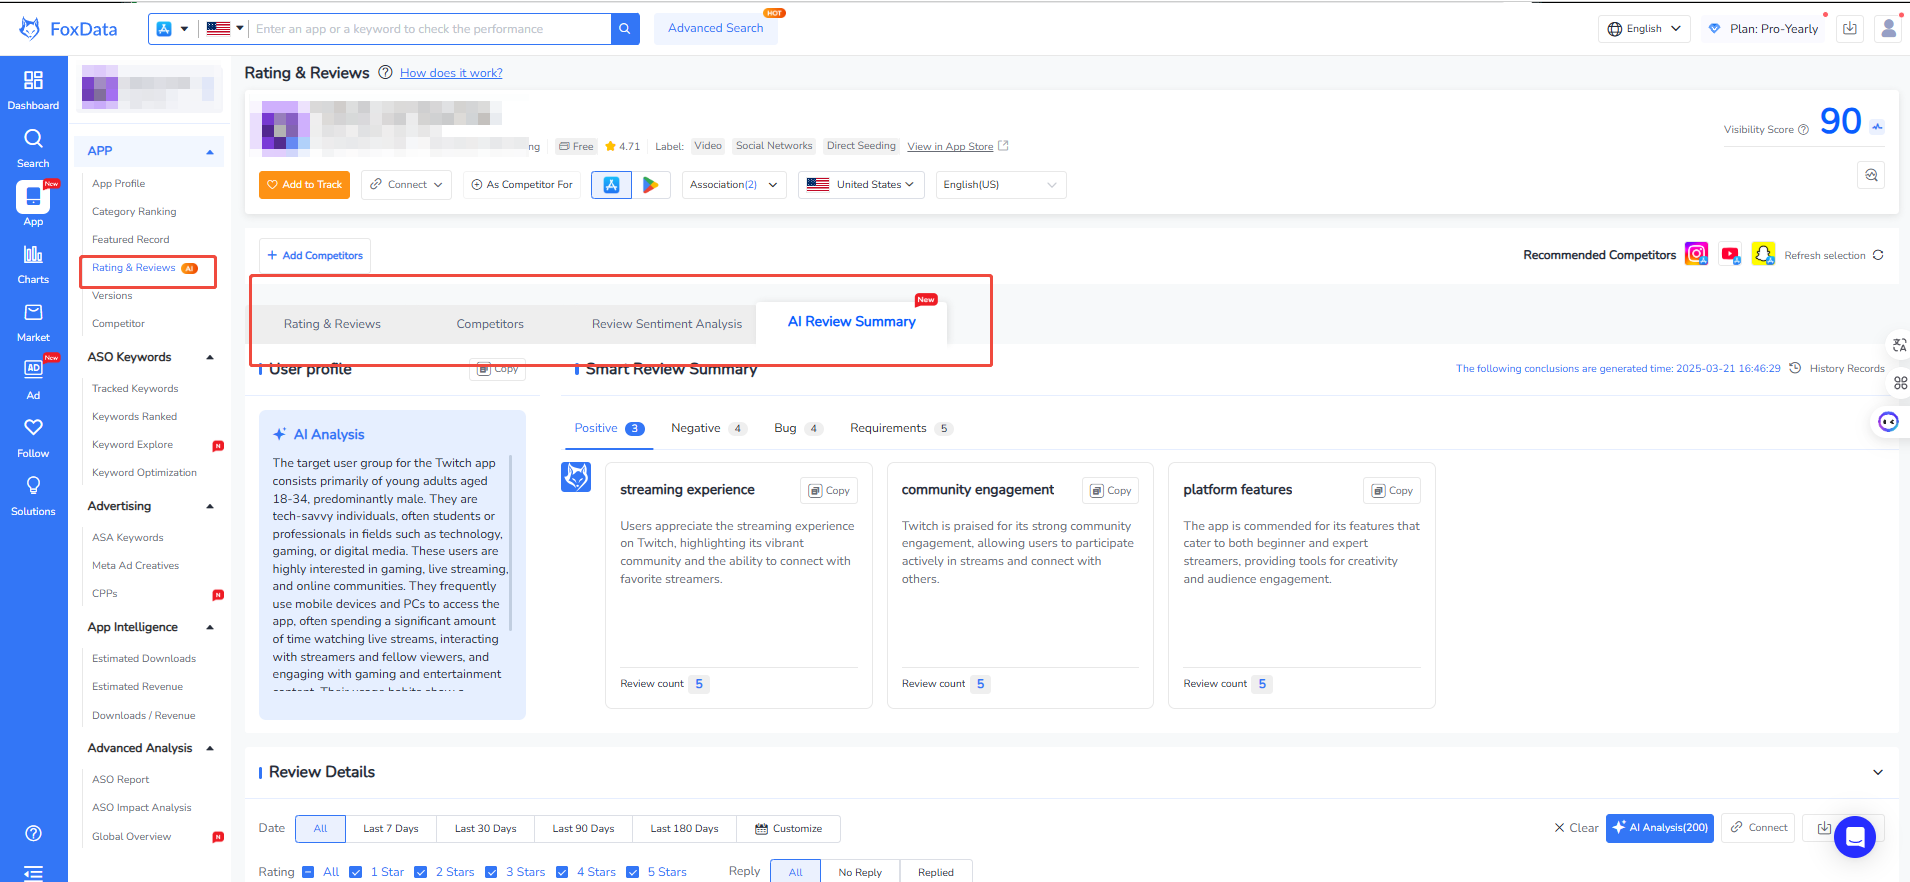Switch to Review Sentiment Analysis tab

pos(667,324)
